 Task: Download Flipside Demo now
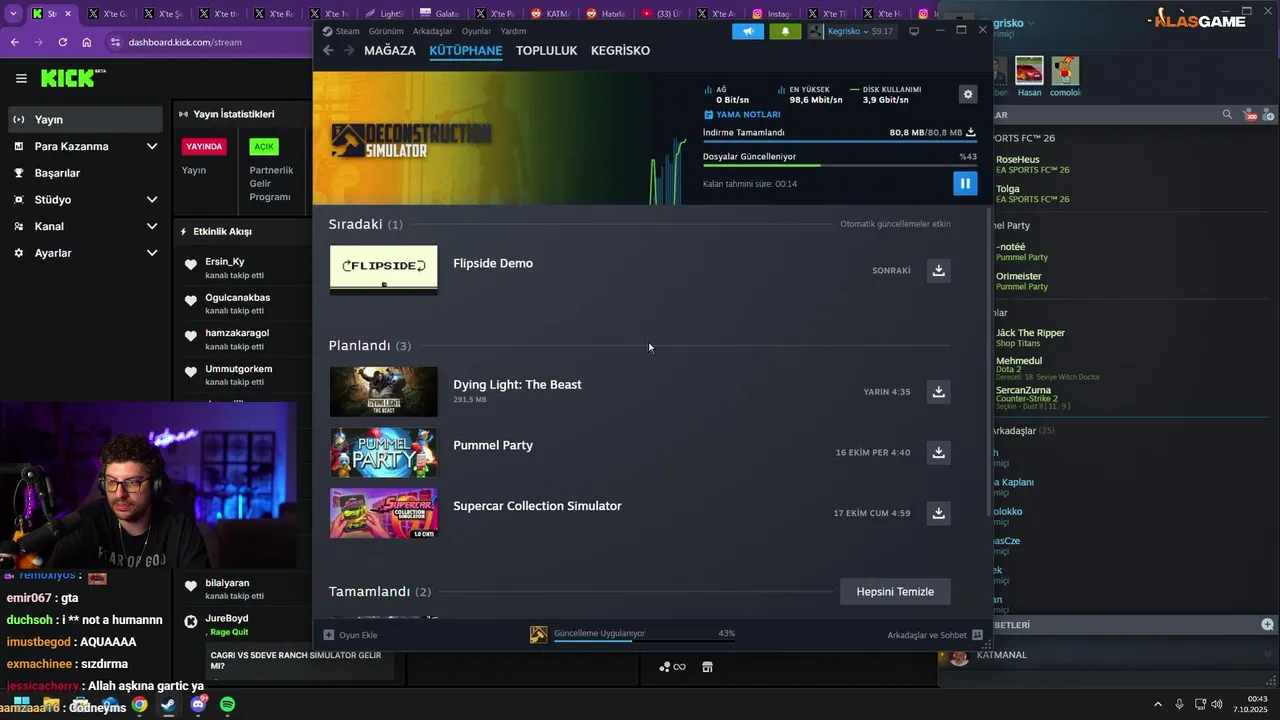tap(938, 270)
